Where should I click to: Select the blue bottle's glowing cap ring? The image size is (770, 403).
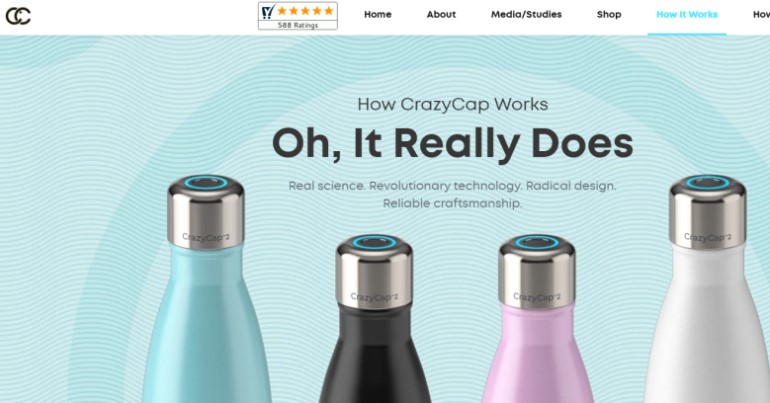(206, 183)
